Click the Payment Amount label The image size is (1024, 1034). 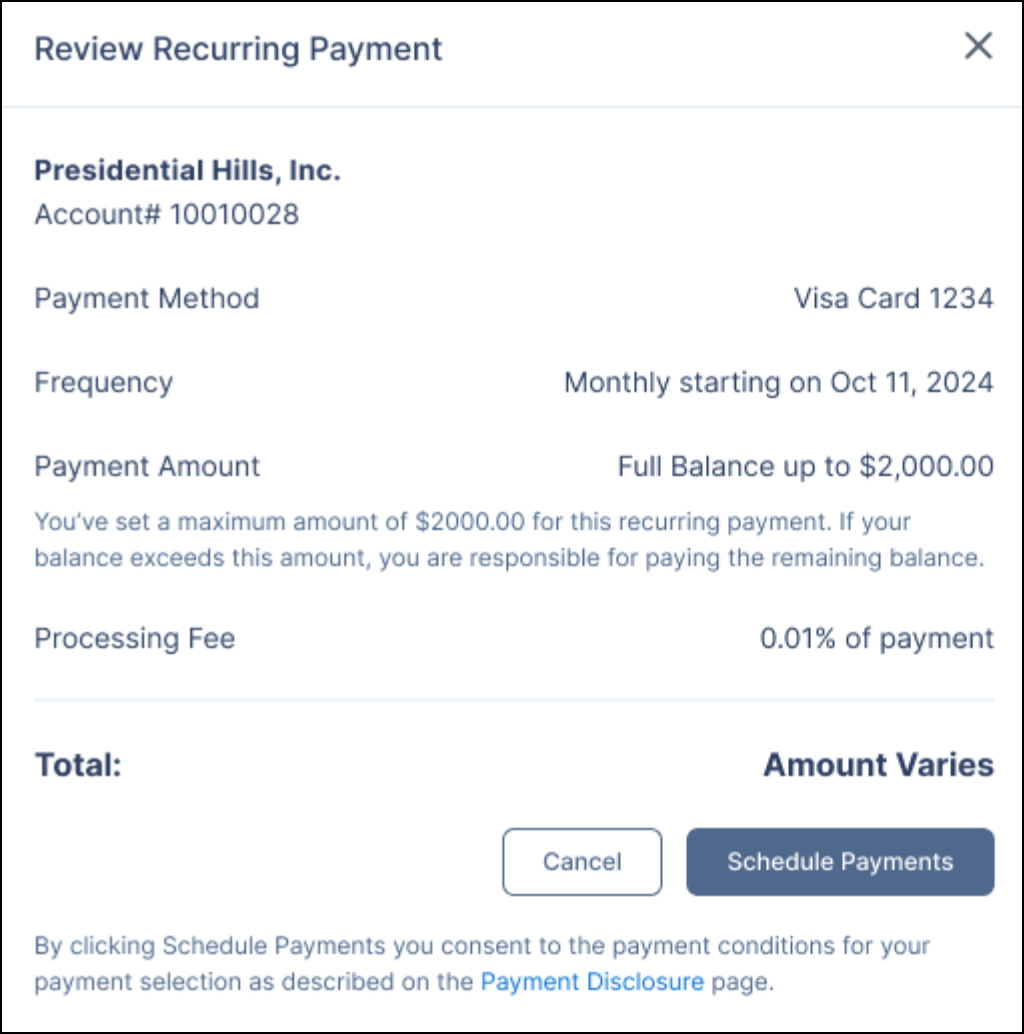click(147, 466)
